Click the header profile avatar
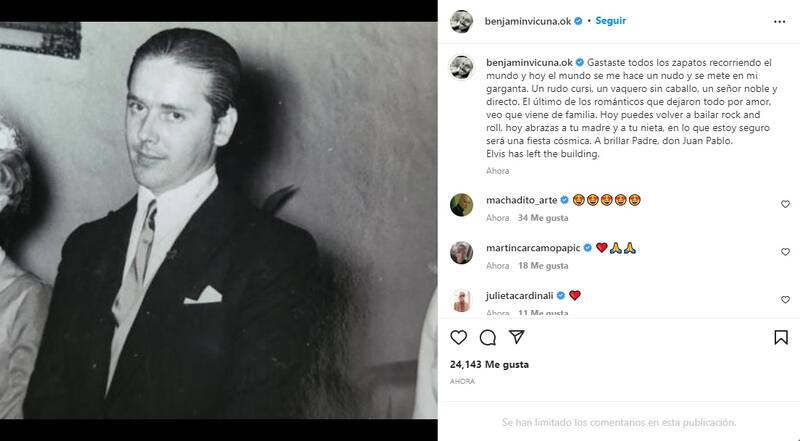 461,20
